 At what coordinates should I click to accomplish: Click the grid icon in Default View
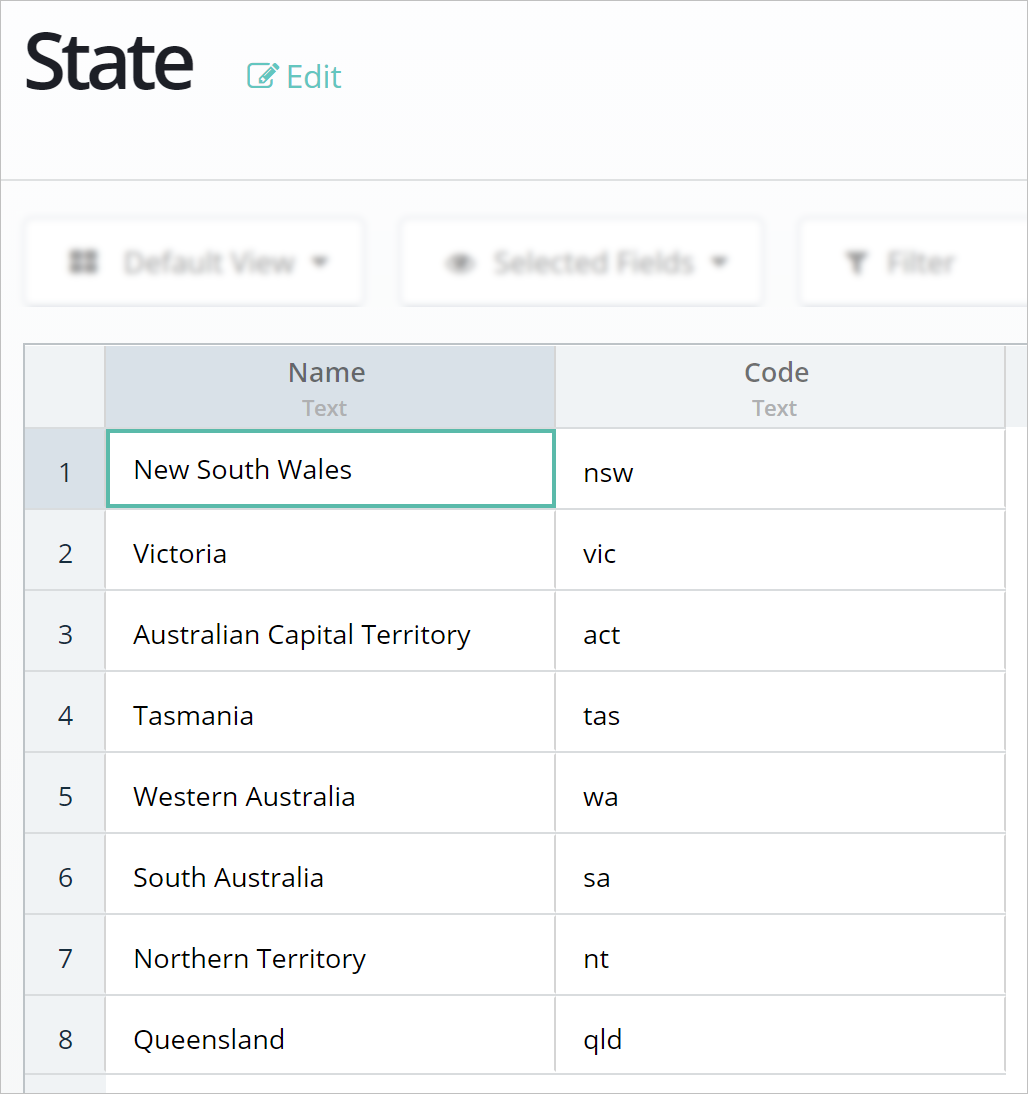point(83,263)
